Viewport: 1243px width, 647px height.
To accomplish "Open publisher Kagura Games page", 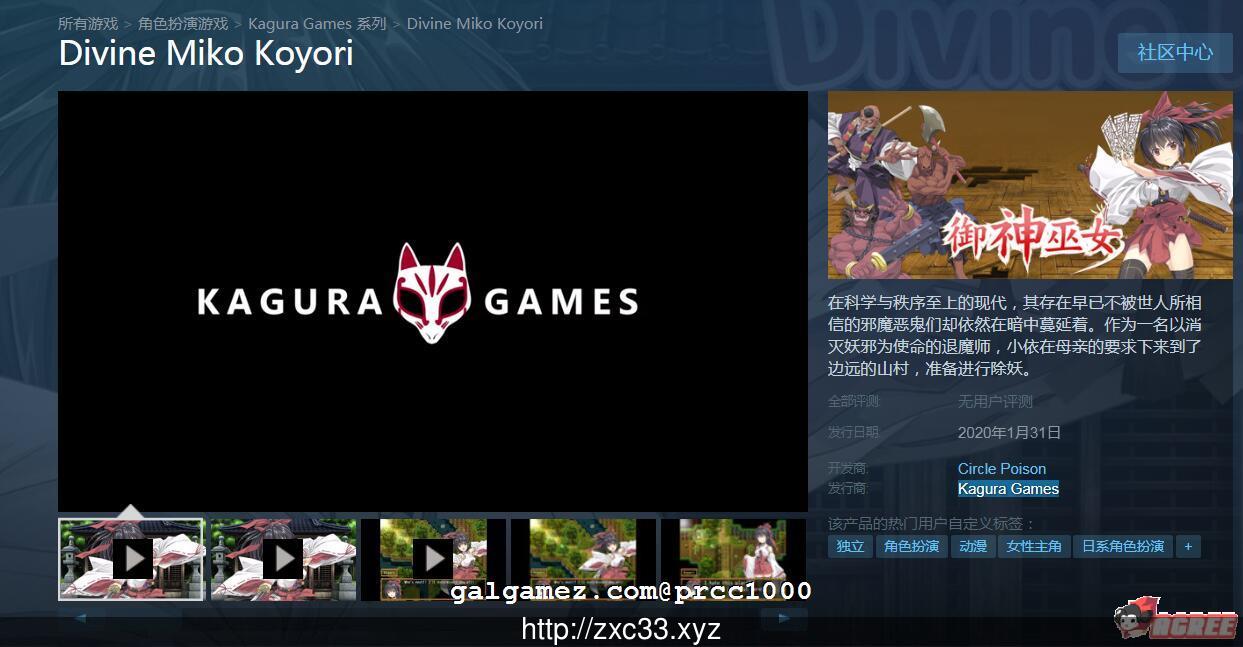I will [1008, 488].
